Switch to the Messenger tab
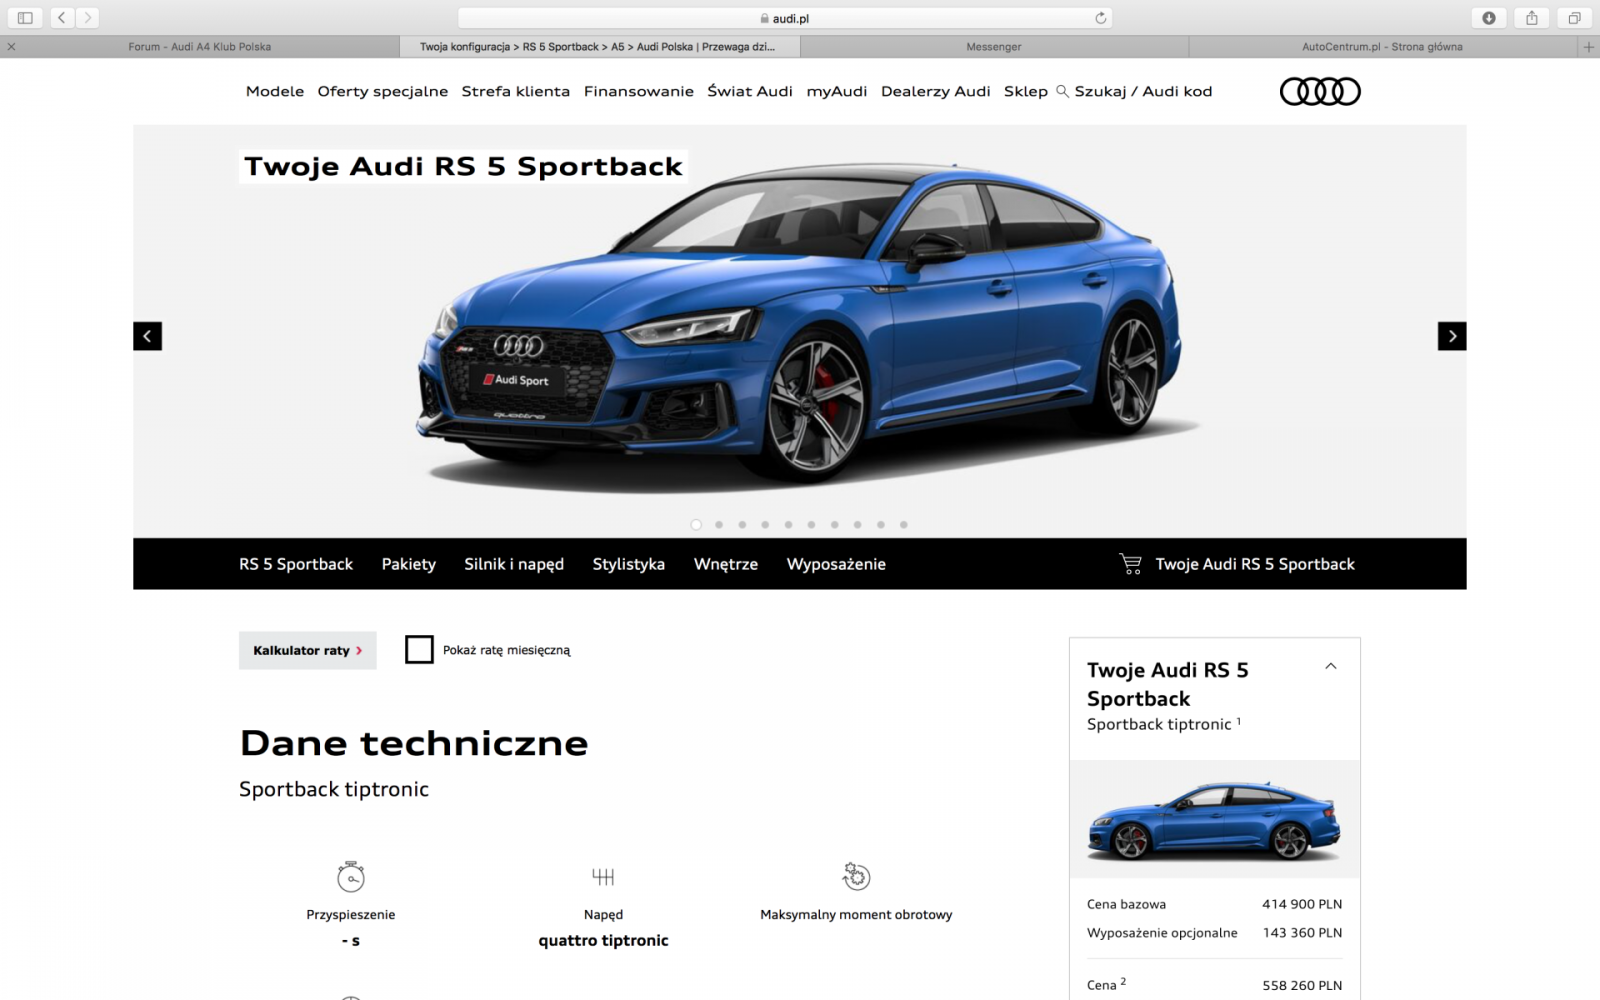 tap(994, 46)
